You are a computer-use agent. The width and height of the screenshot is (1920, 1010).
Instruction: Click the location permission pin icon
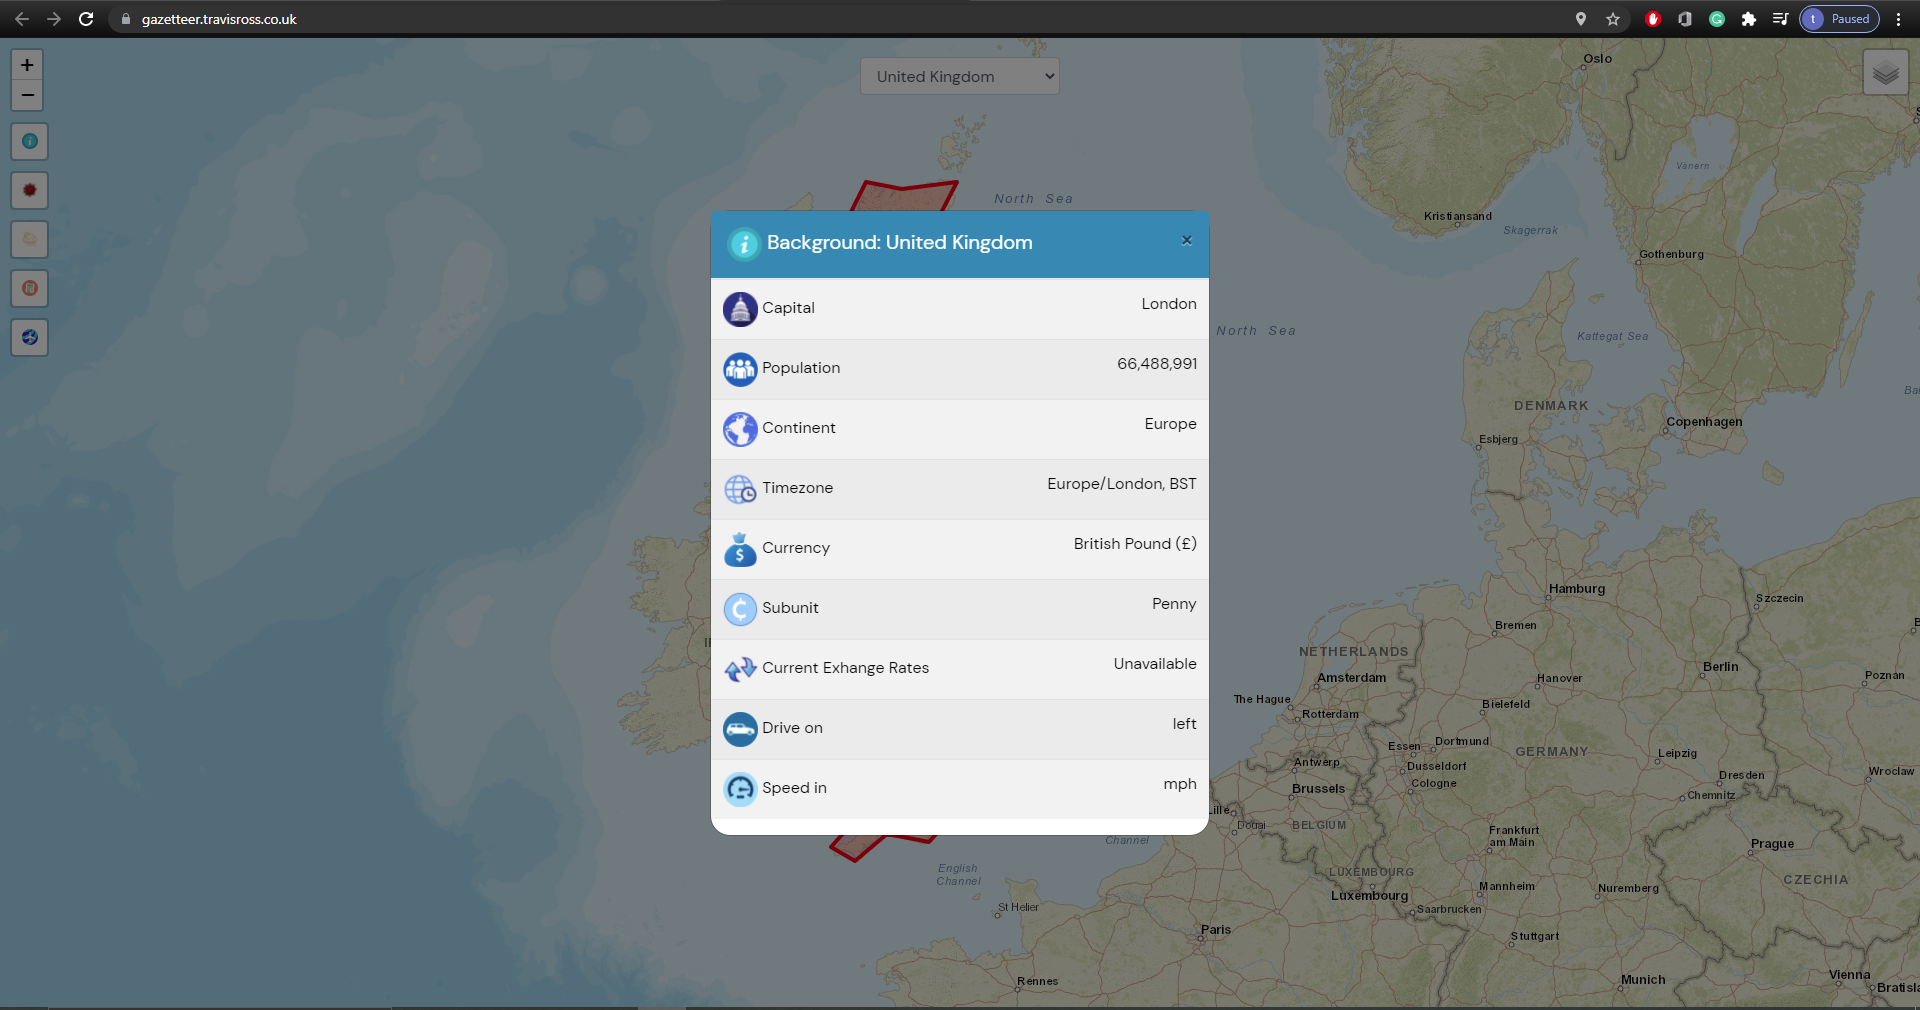[x=1581, y=19]
